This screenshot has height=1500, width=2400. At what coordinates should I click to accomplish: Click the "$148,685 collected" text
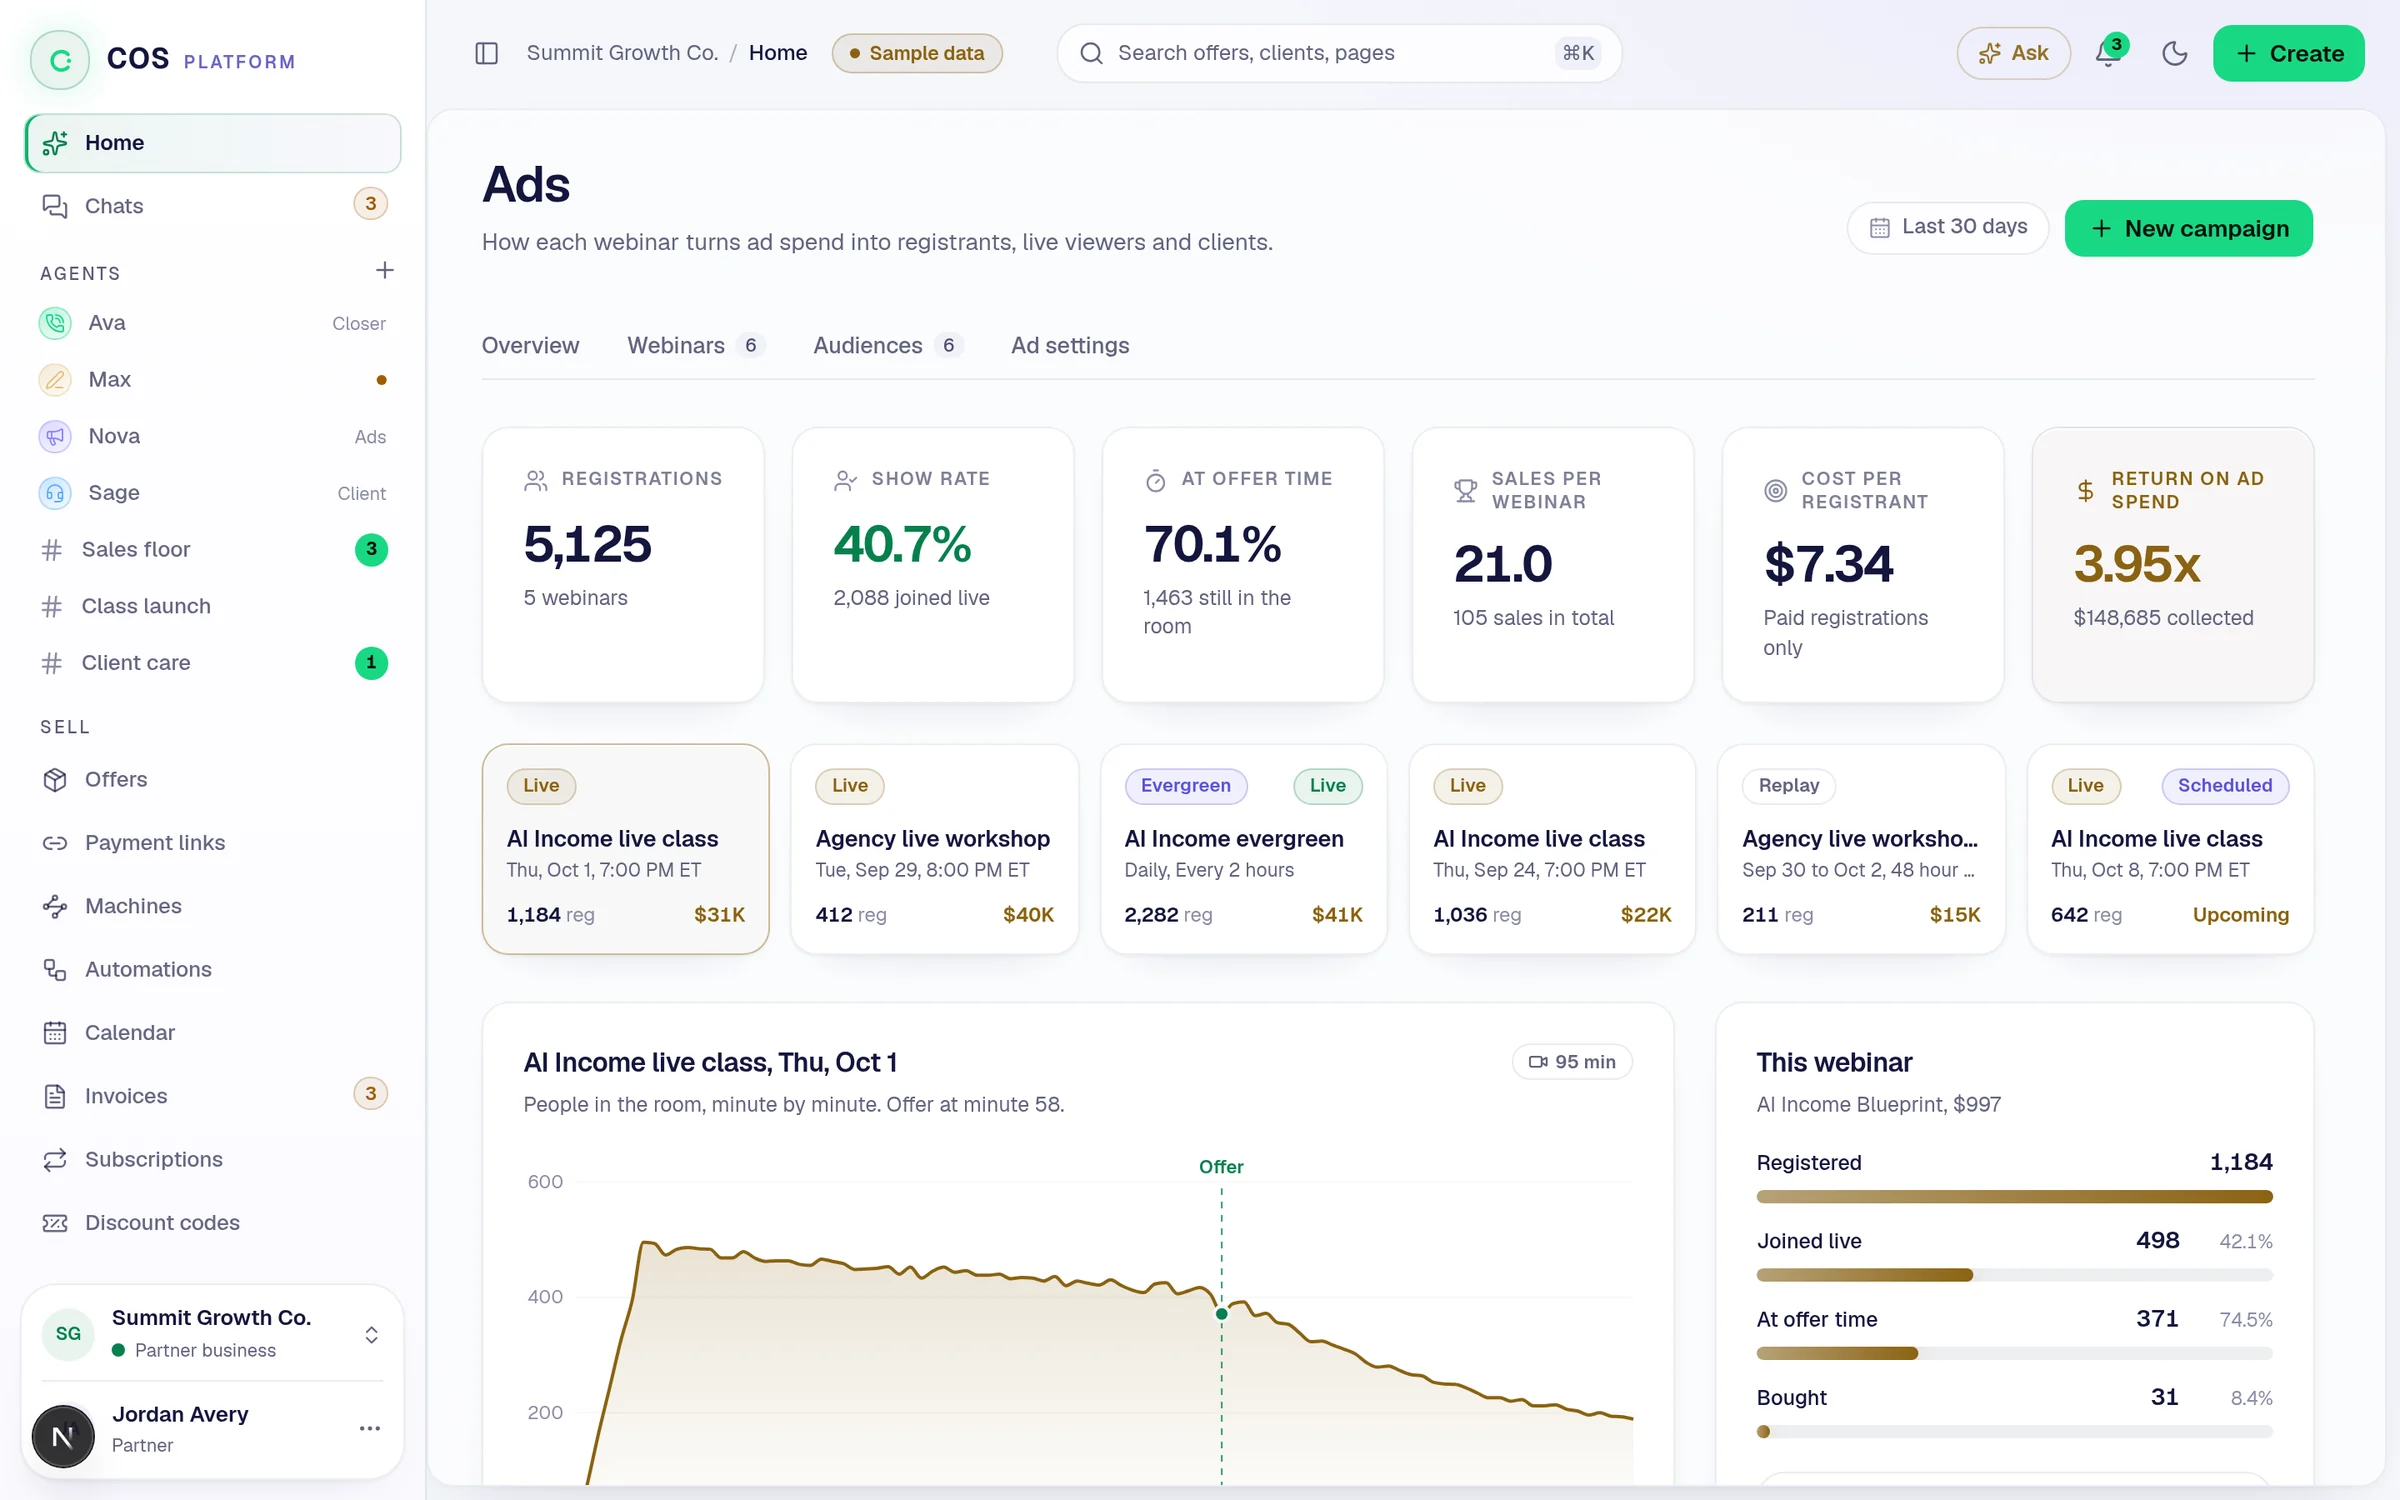[2163, 618]
